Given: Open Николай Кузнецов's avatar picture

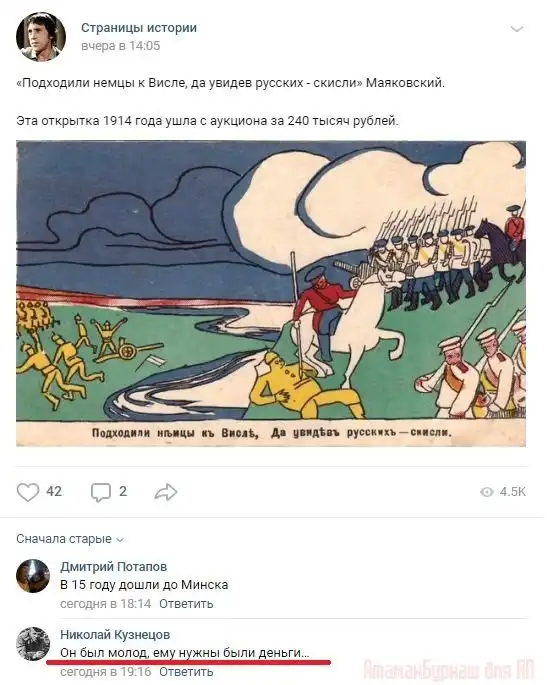Looking at the screenshot, I should click(33, 644).
